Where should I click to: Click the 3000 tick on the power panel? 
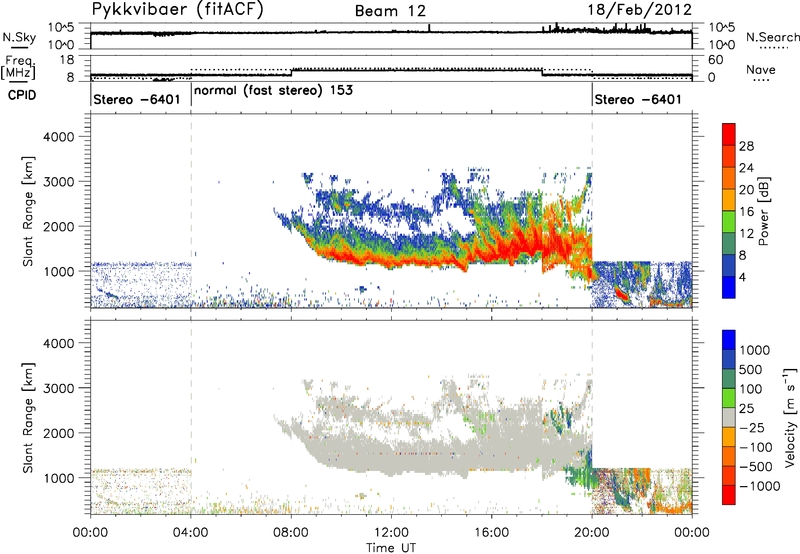pos(58,182)
